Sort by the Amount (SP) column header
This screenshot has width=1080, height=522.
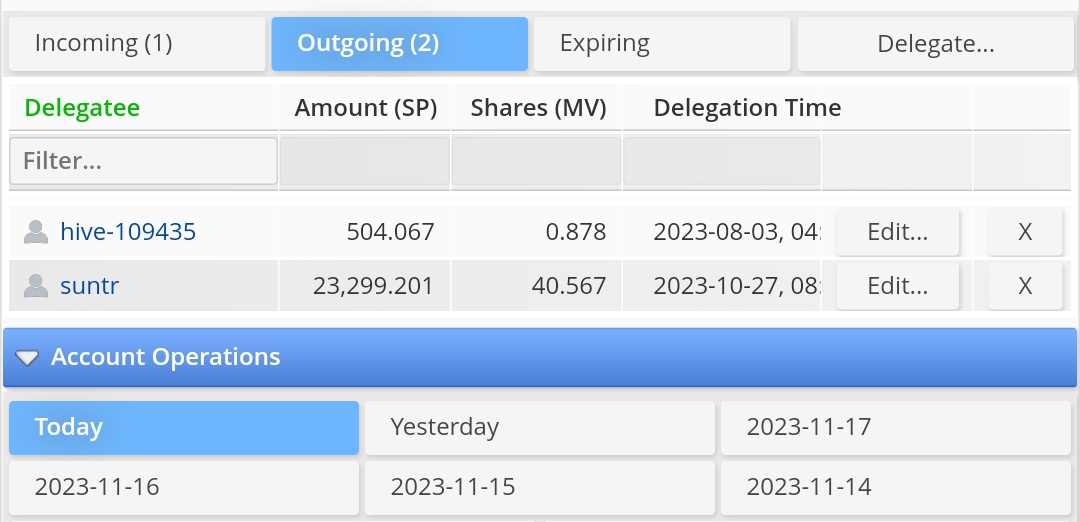pos(365,108)
